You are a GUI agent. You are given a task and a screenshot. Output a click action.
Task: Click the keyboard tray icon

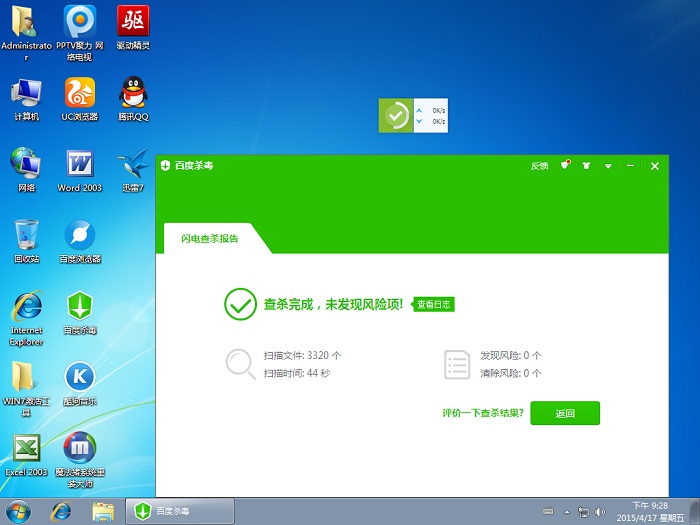pos(548,512)
